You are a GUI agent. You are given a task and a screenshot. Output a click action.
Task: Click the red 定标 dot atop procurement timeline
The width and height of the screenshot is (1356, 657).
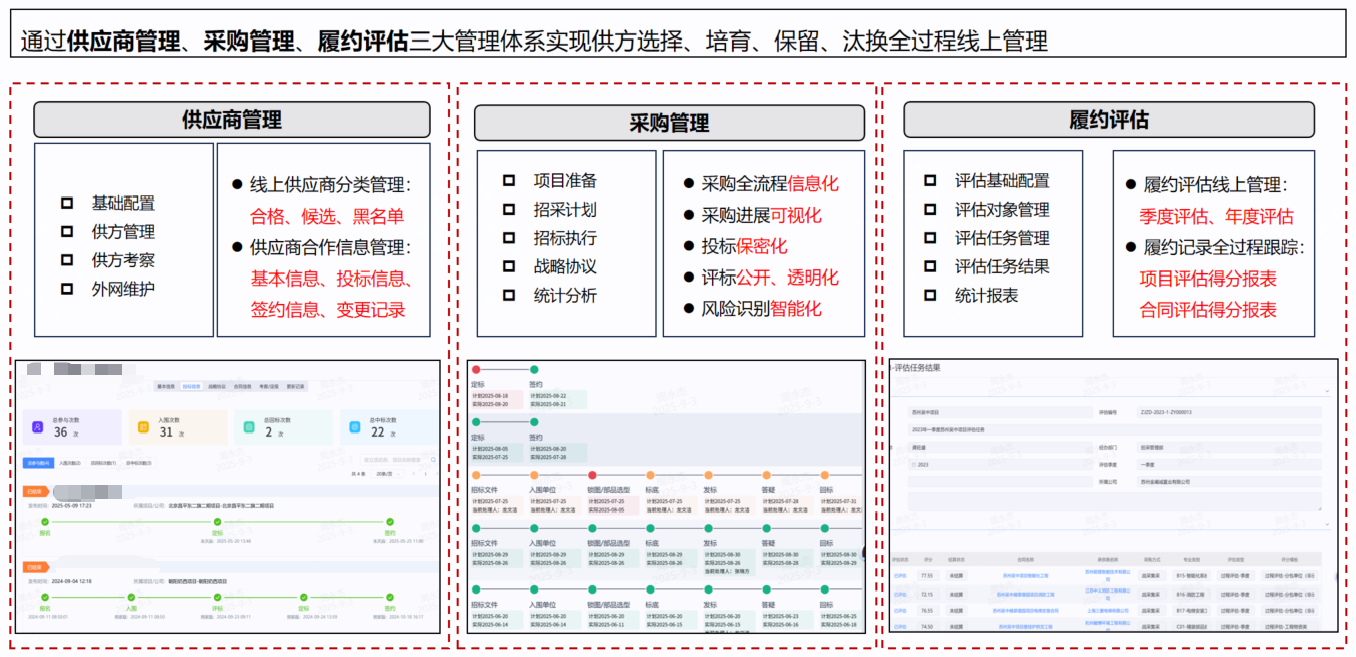click(476, 370)
